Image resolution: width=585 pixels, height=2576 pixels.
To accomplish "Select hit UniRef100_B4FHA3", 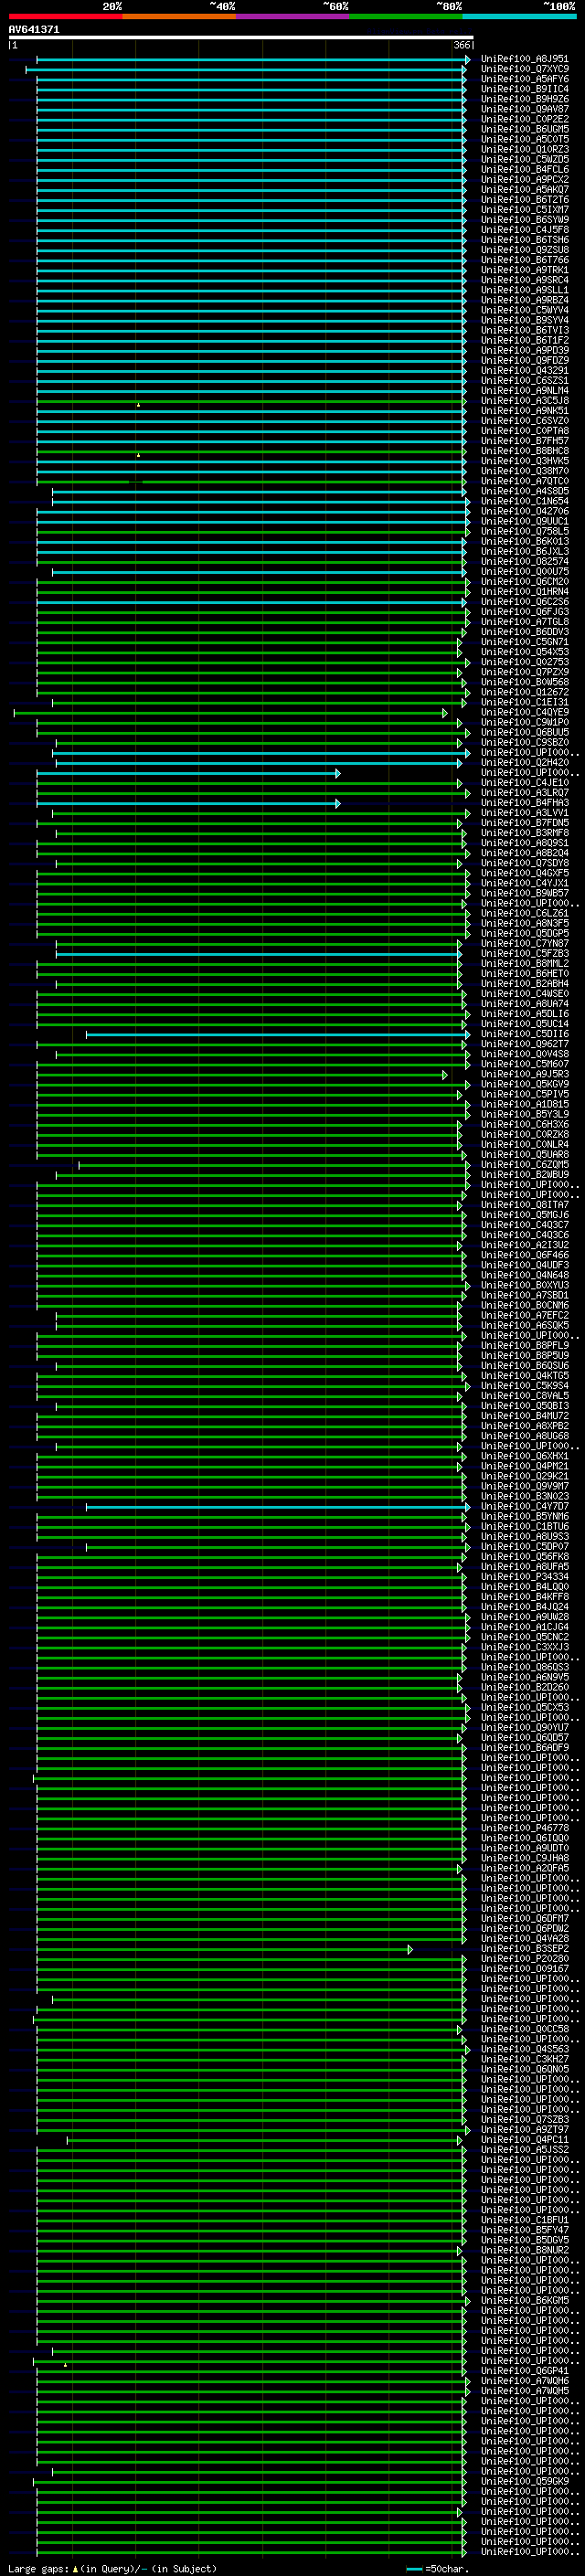I will tap(525, 803).
